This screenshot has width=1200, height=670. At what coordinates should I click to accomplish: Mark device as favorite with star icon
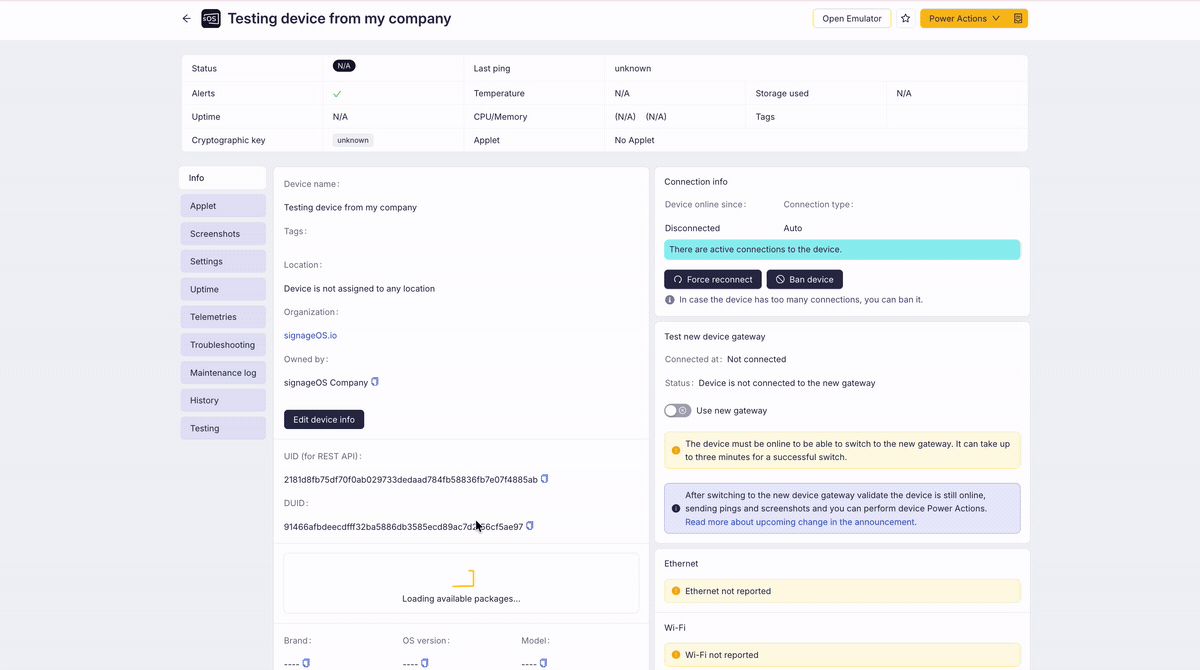point(905,18)
